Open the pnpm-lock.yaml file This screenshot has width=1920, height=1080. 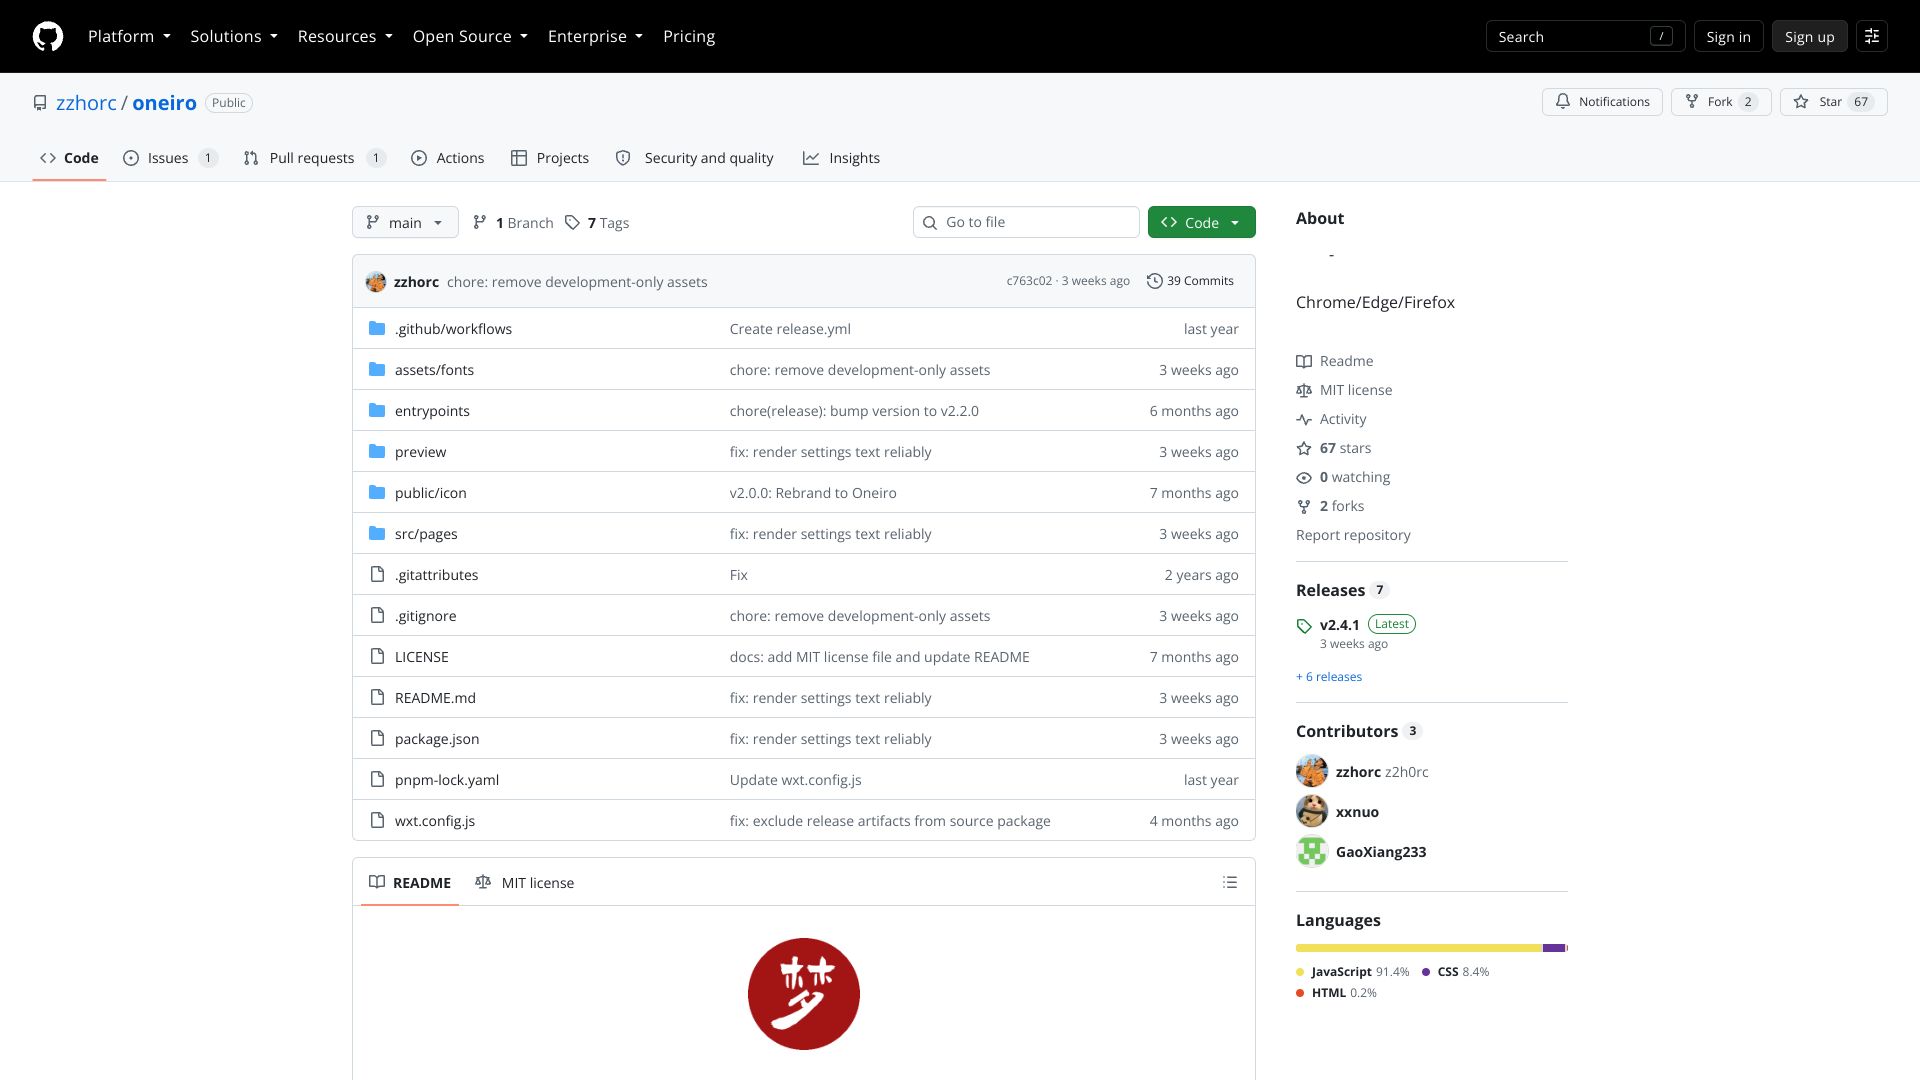click(x=446, y=780)
